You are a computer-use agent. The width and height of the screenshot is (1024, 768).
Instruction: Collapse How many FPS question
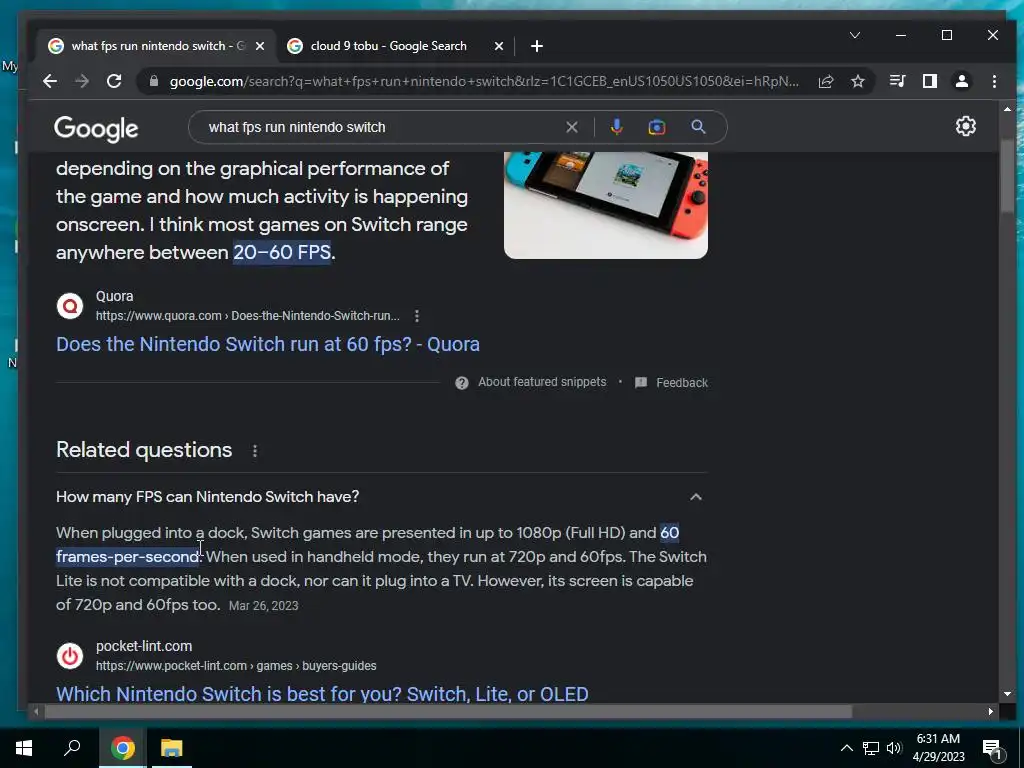coord(696,497)
